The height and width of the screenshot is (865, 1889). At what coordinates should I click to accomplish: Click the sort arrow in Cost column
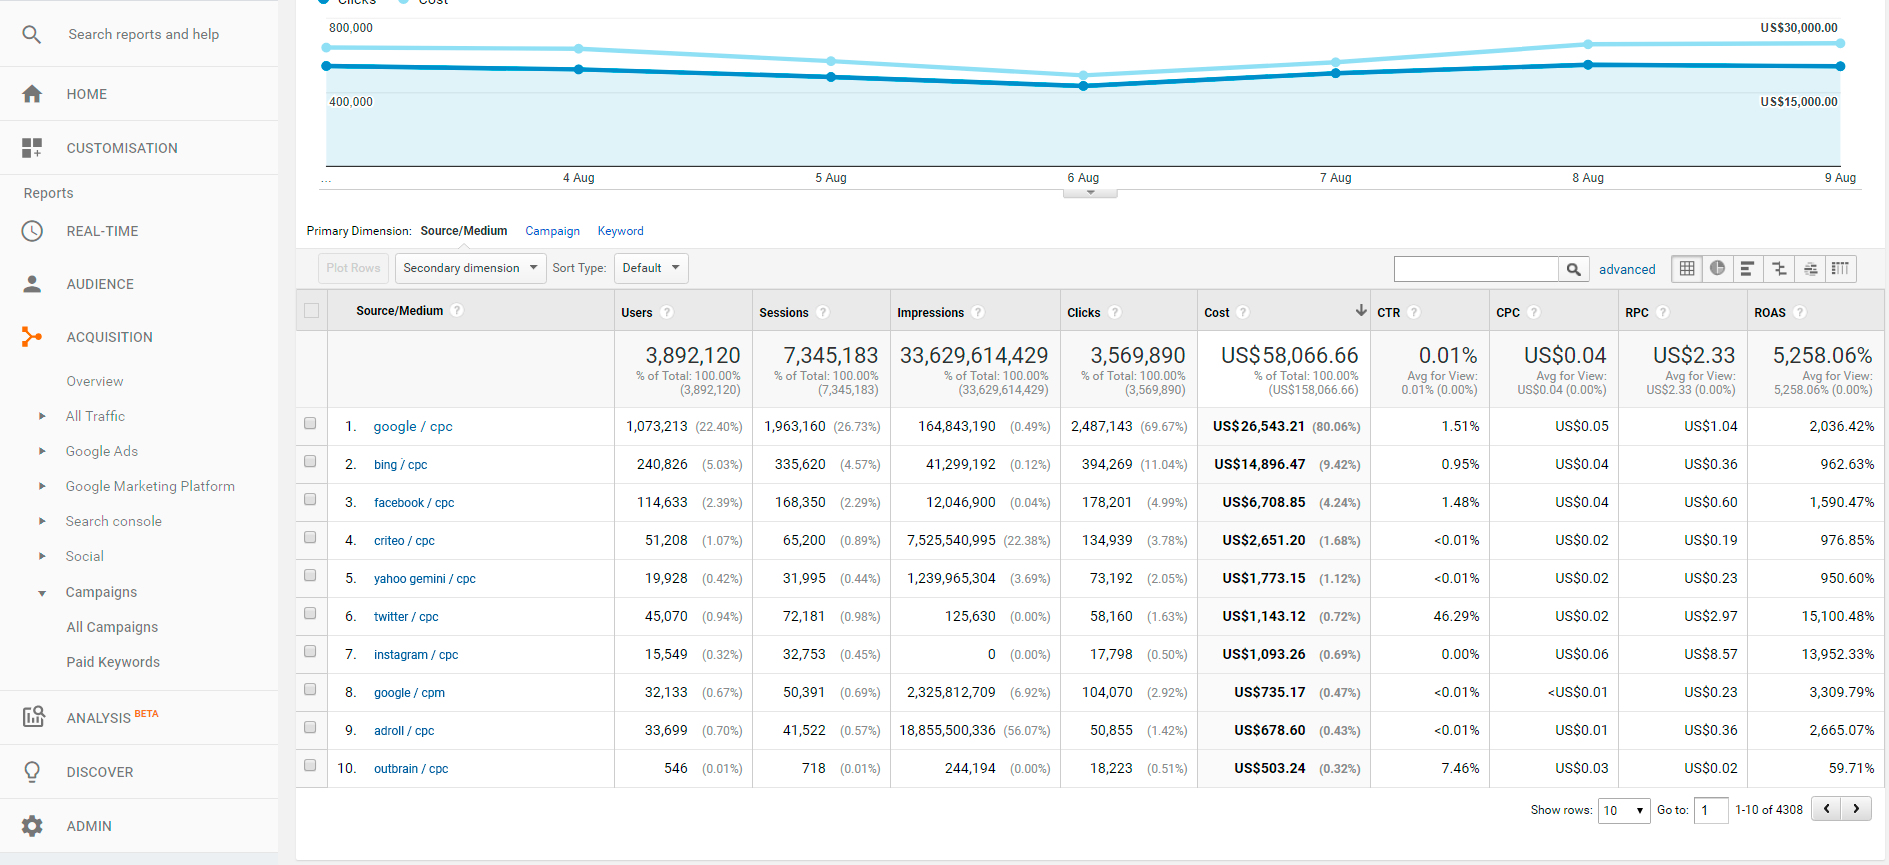[1361, 311]
